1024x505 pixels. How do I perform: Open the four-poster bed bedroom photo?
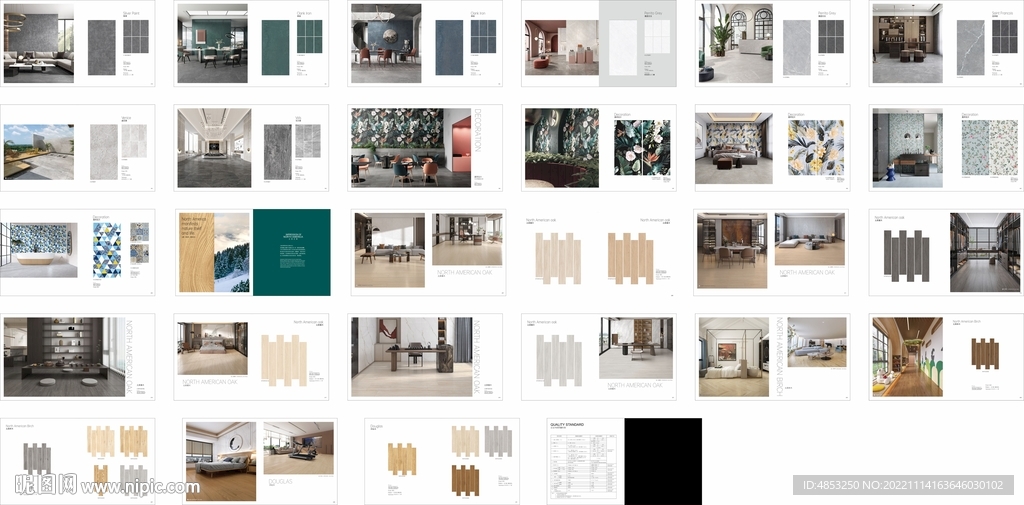point(734,357)
